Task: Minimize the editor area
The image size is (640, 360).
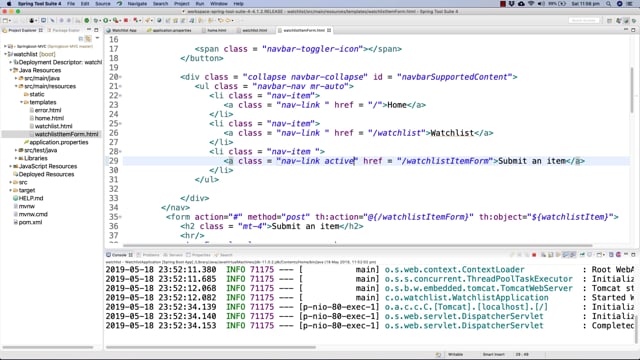Action: 626,30
